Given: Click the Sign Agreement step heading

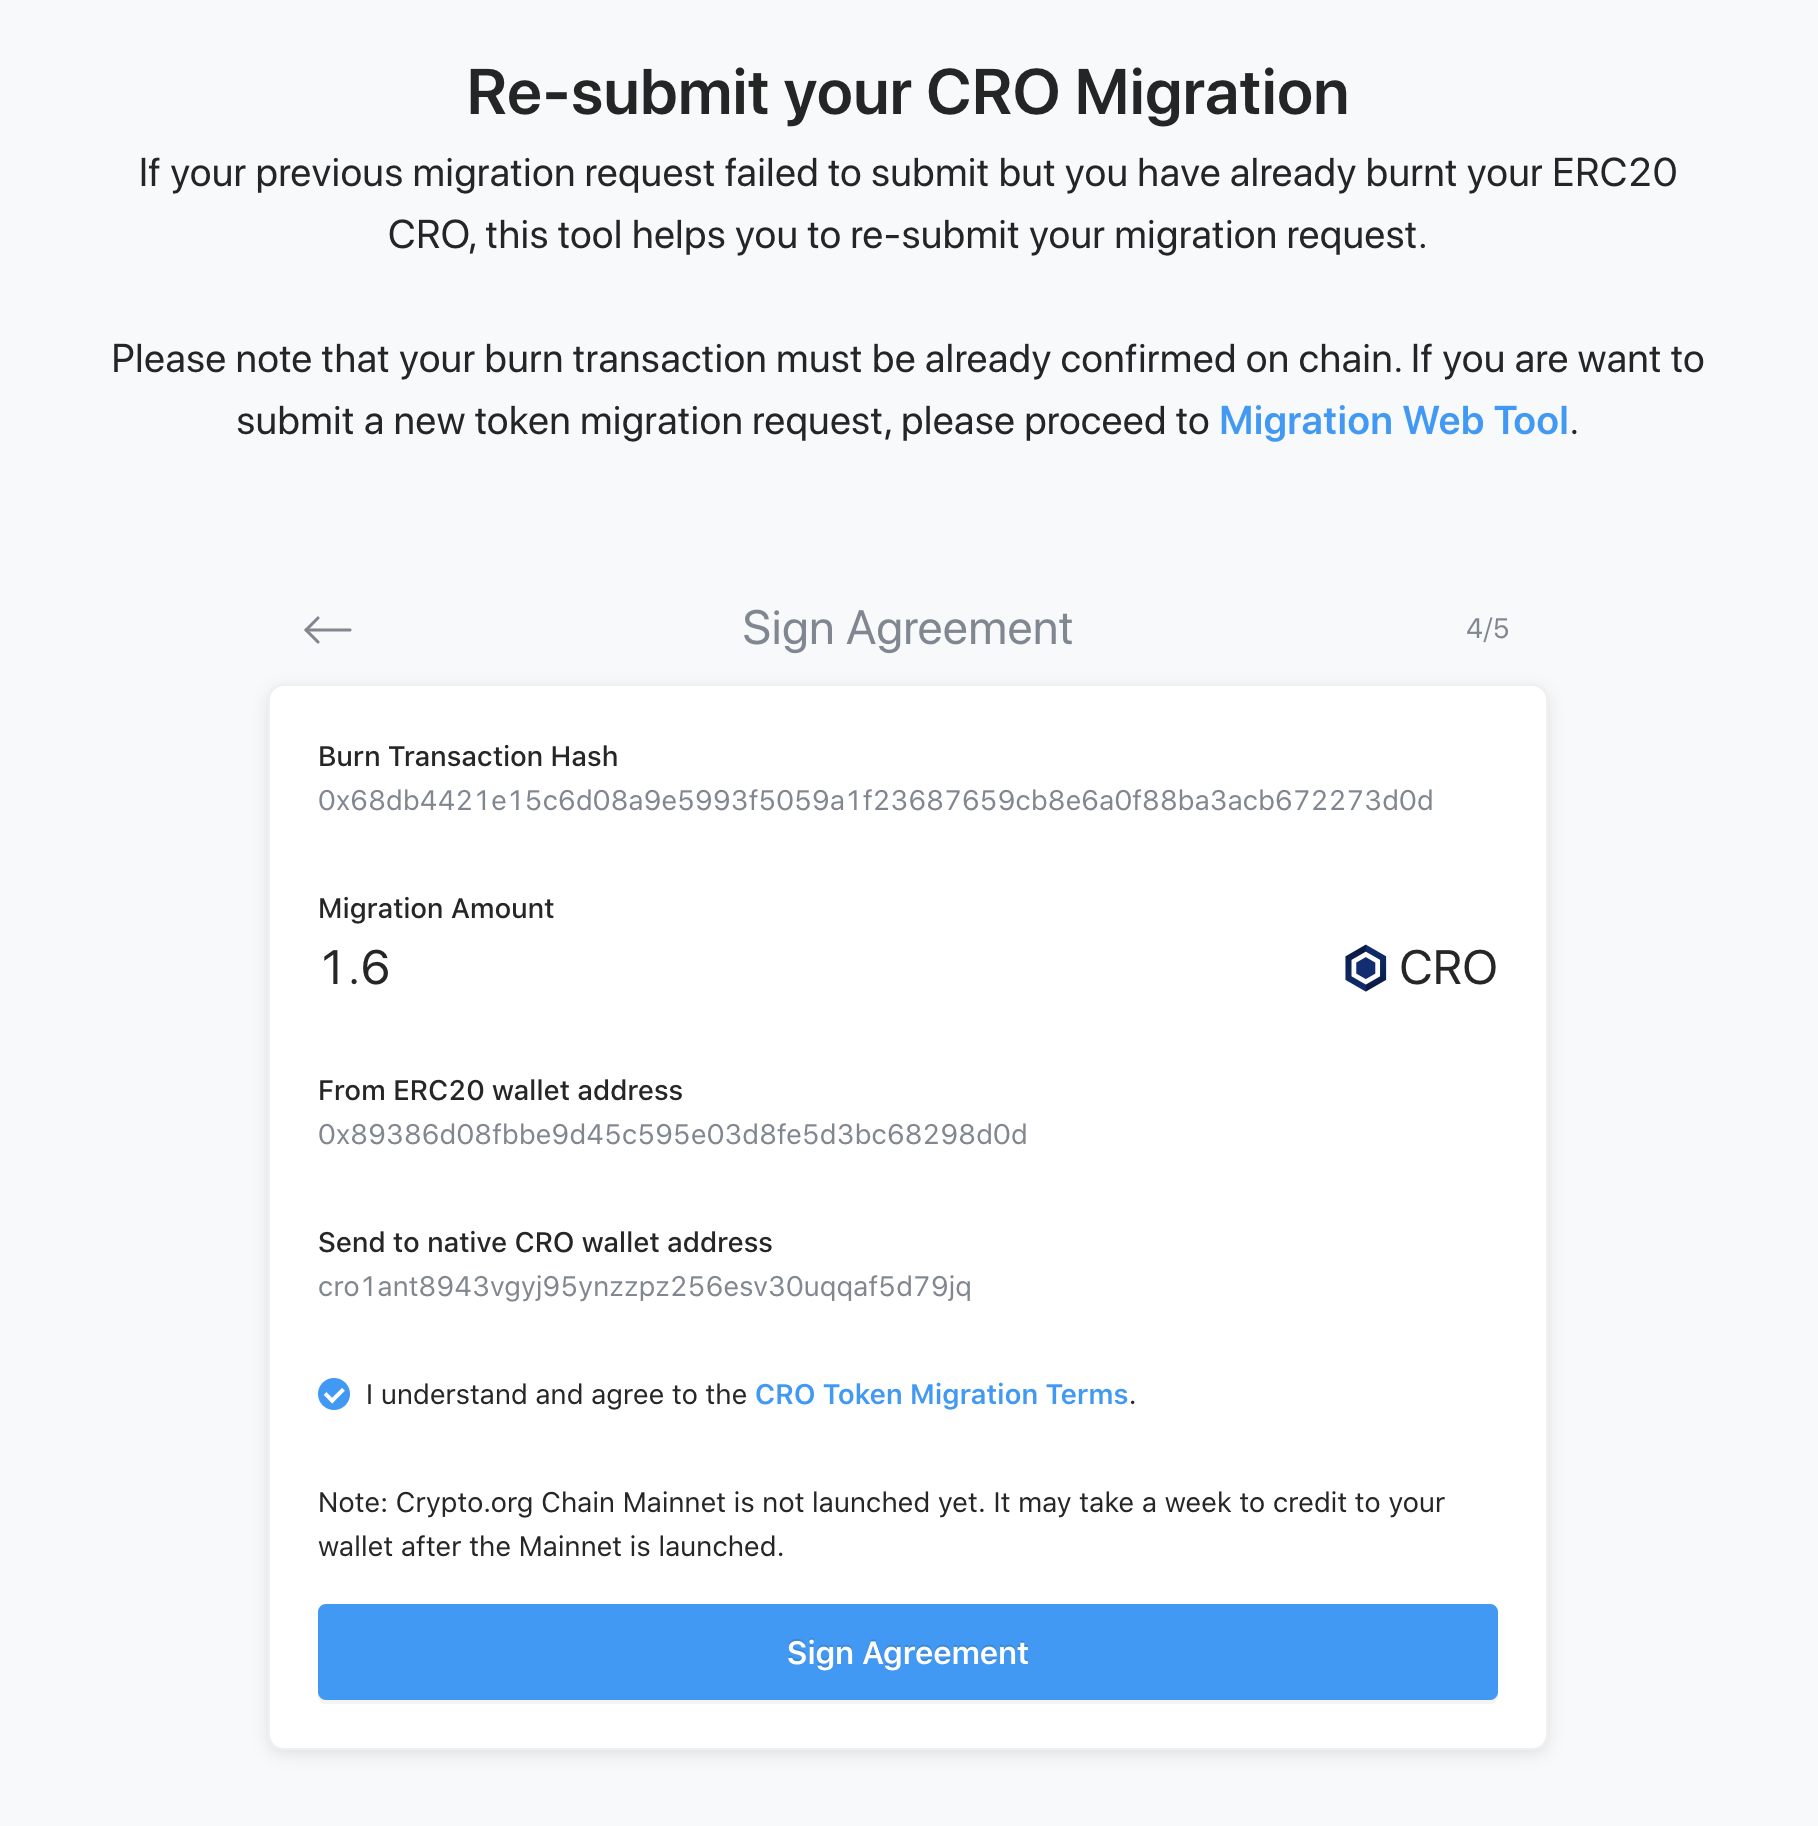Looking at the screenshot, I should coord(907,629).
